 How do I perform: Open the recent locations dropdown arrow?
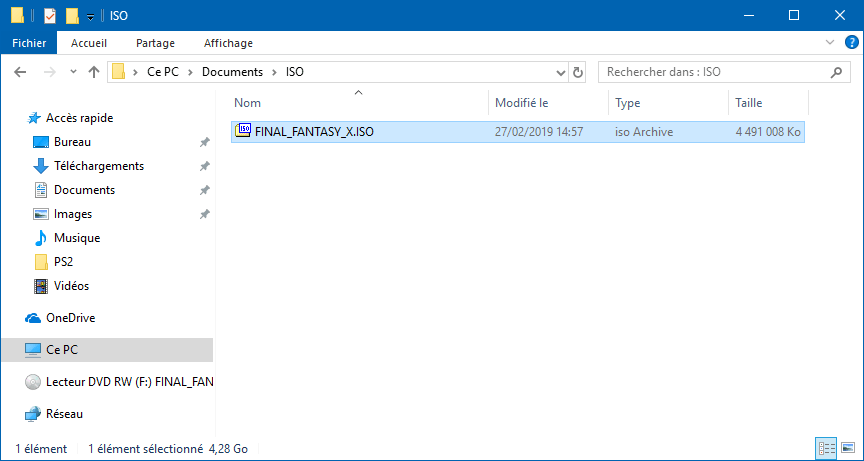click(74, 72)
